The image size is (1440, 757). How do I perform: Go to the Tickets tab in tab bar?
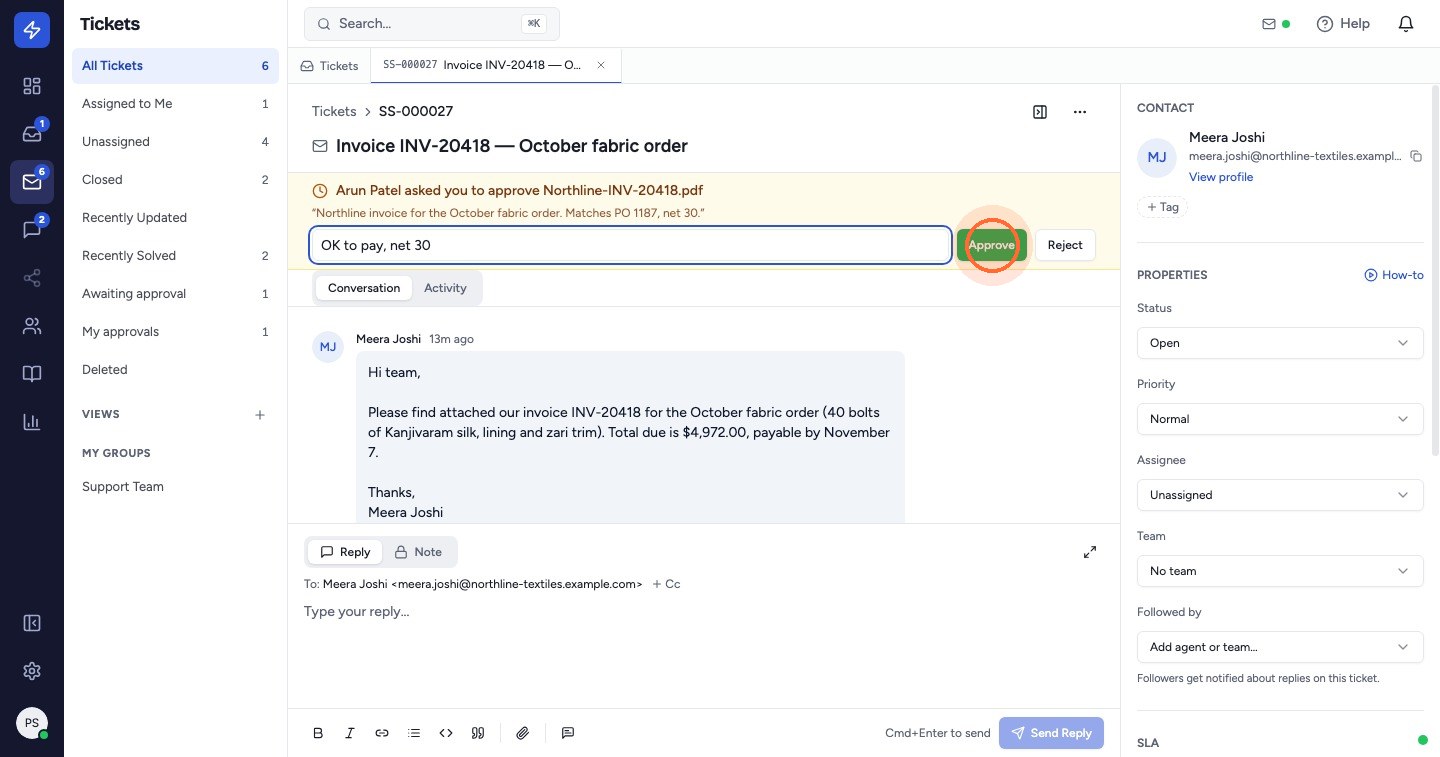pos(329,66)
